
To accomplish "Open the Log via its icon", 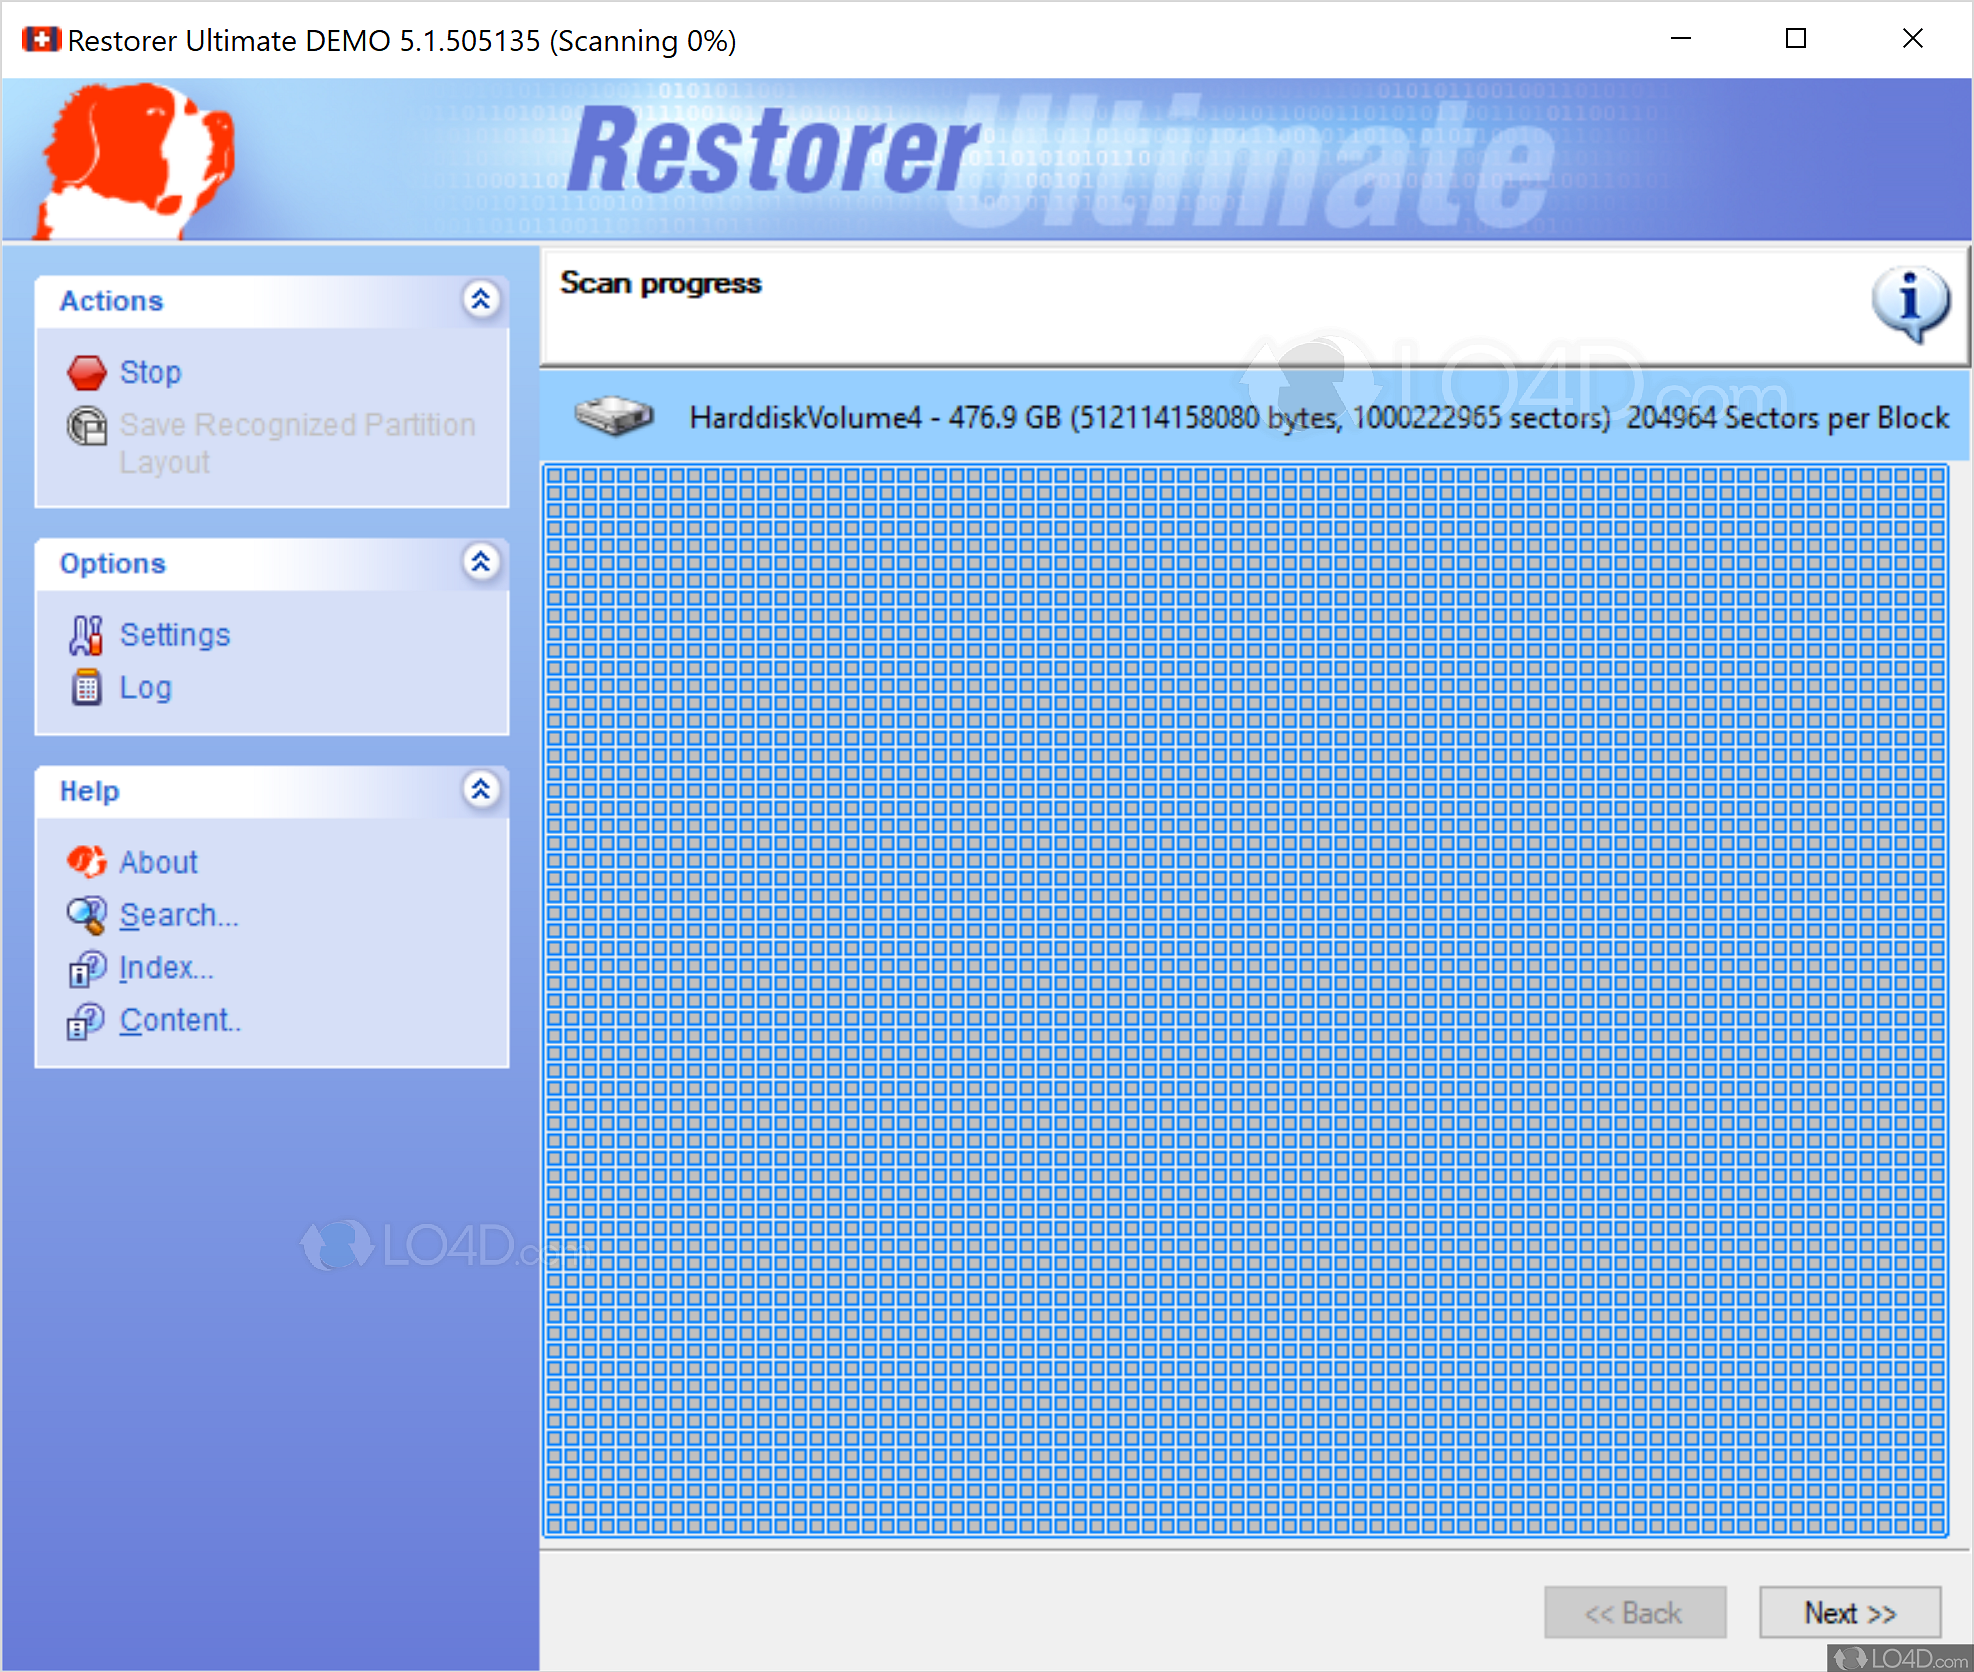I will click(86, 687).
